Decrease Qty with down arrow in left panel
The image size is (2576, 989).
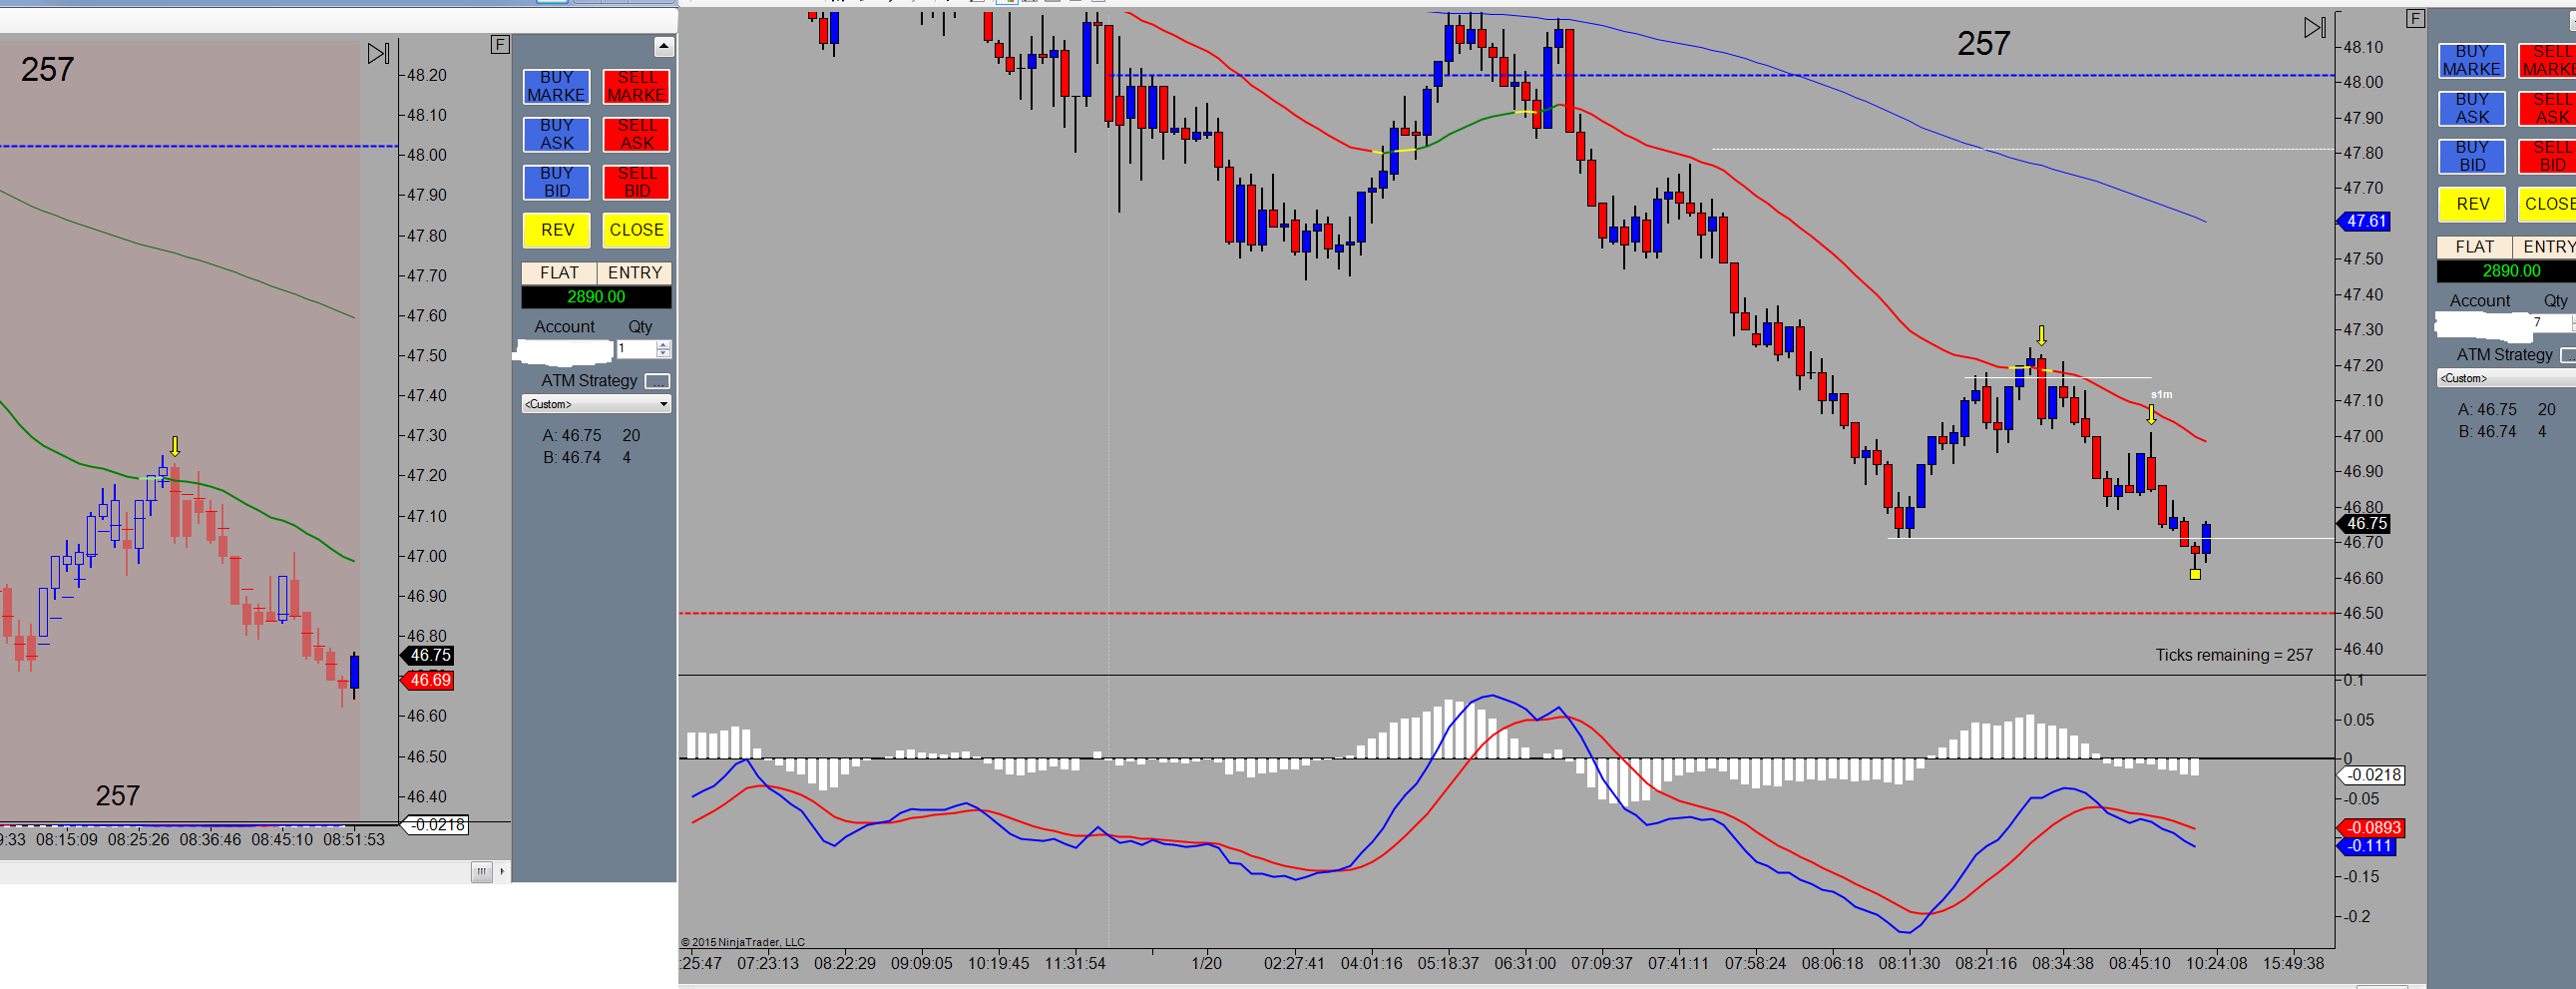coord(663,353)
